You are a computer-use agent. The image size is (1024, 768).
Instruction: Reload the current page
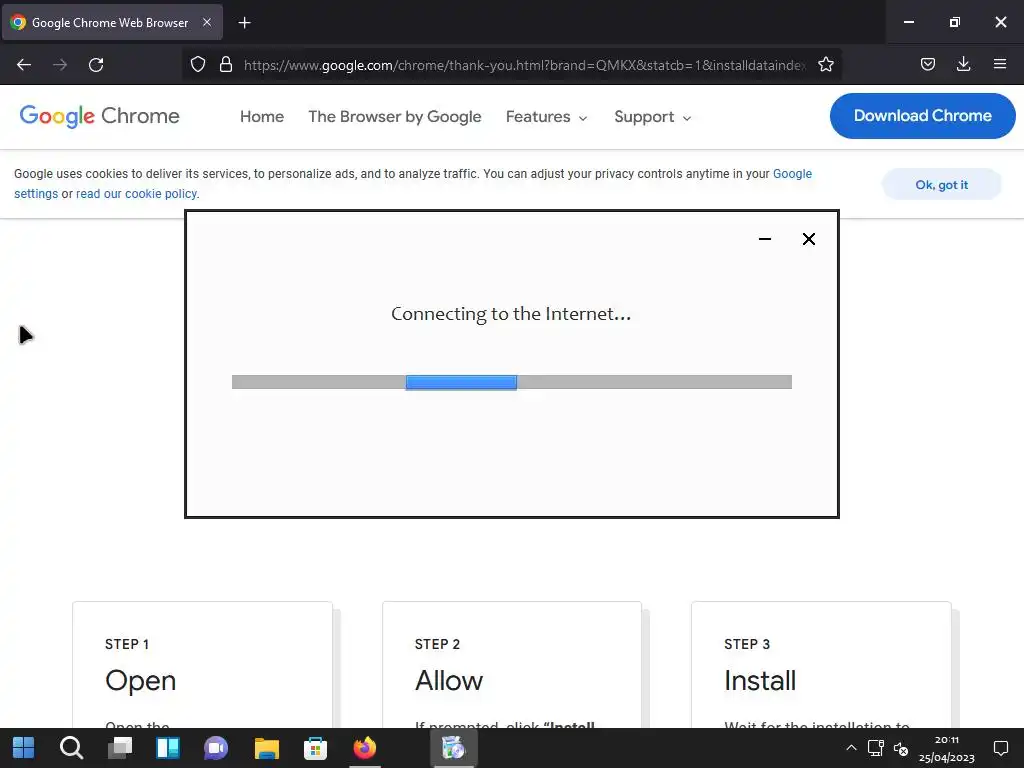coord(96,65)
